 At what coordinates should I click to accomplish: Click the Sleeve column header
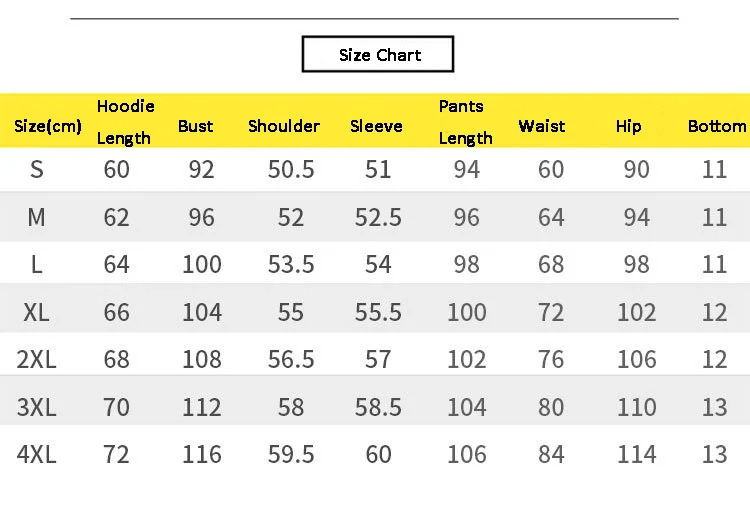[376, 126]
